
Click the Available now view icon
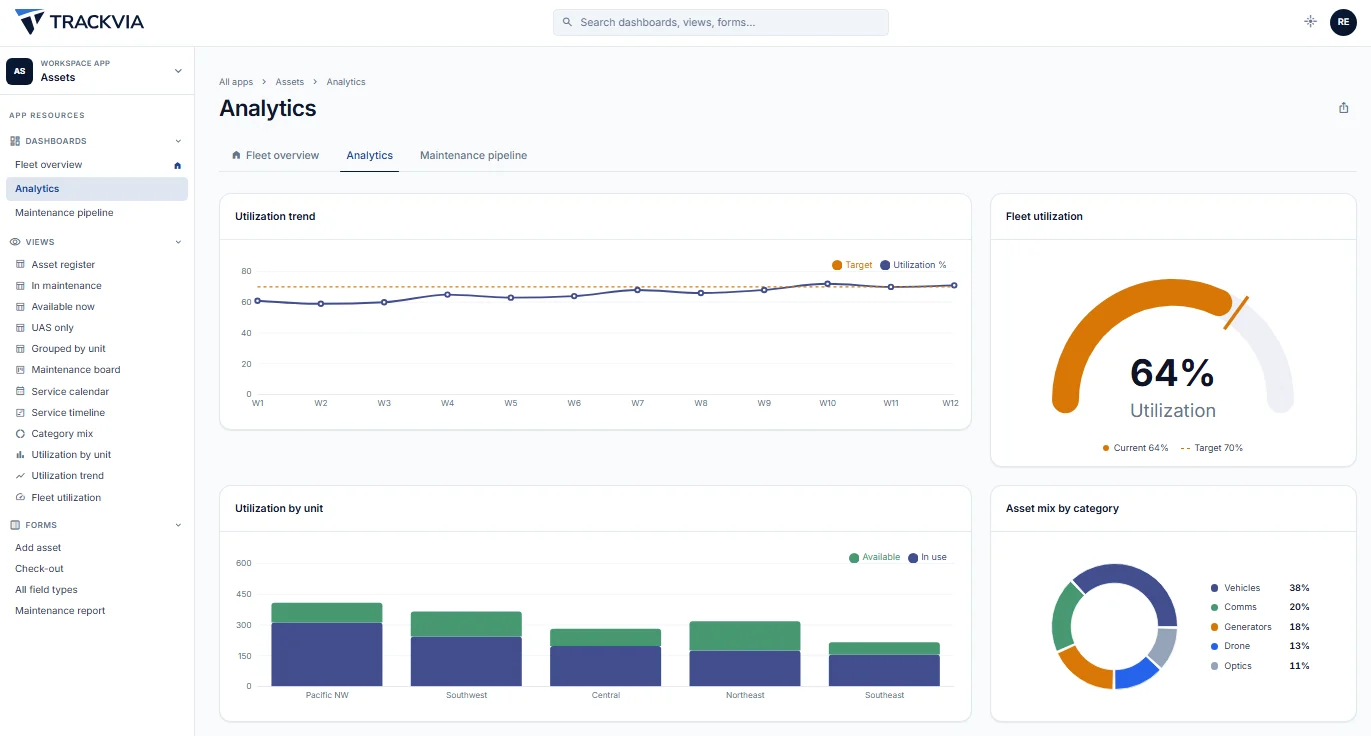coord(20,307)
